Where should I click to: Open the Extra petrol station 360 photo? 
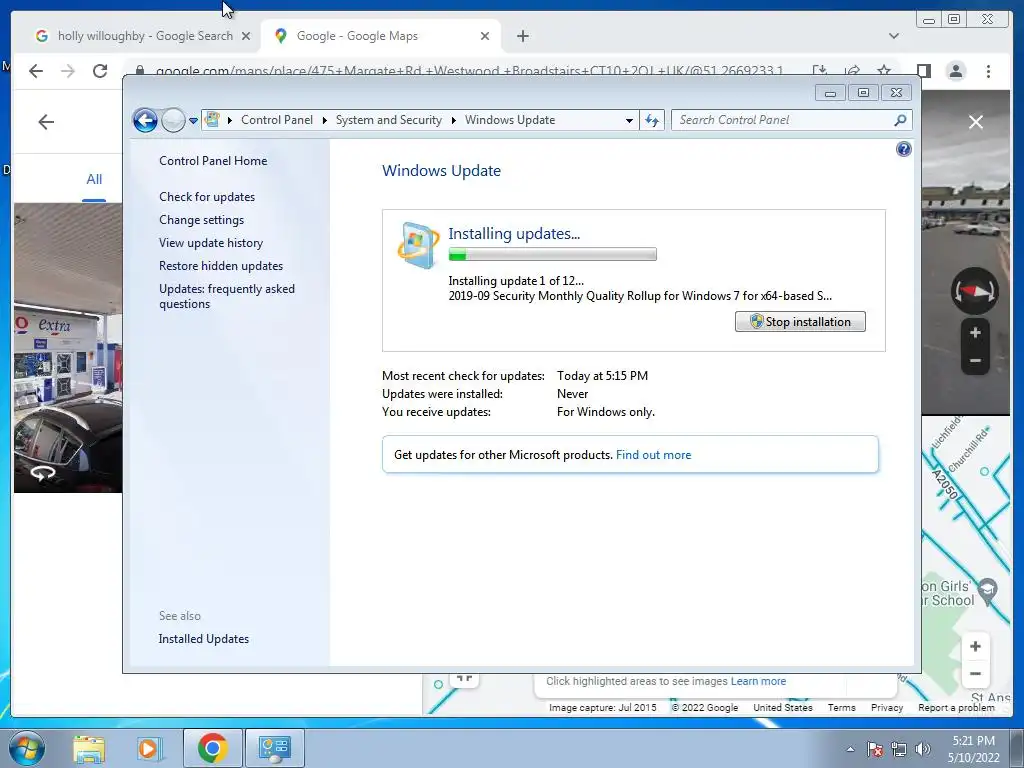click(68, 347)
